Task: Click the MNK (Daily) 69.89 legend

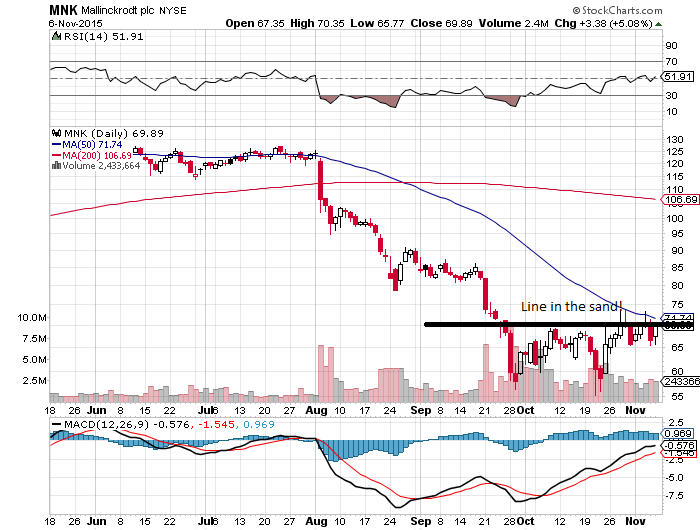Action: pos(114,134)
